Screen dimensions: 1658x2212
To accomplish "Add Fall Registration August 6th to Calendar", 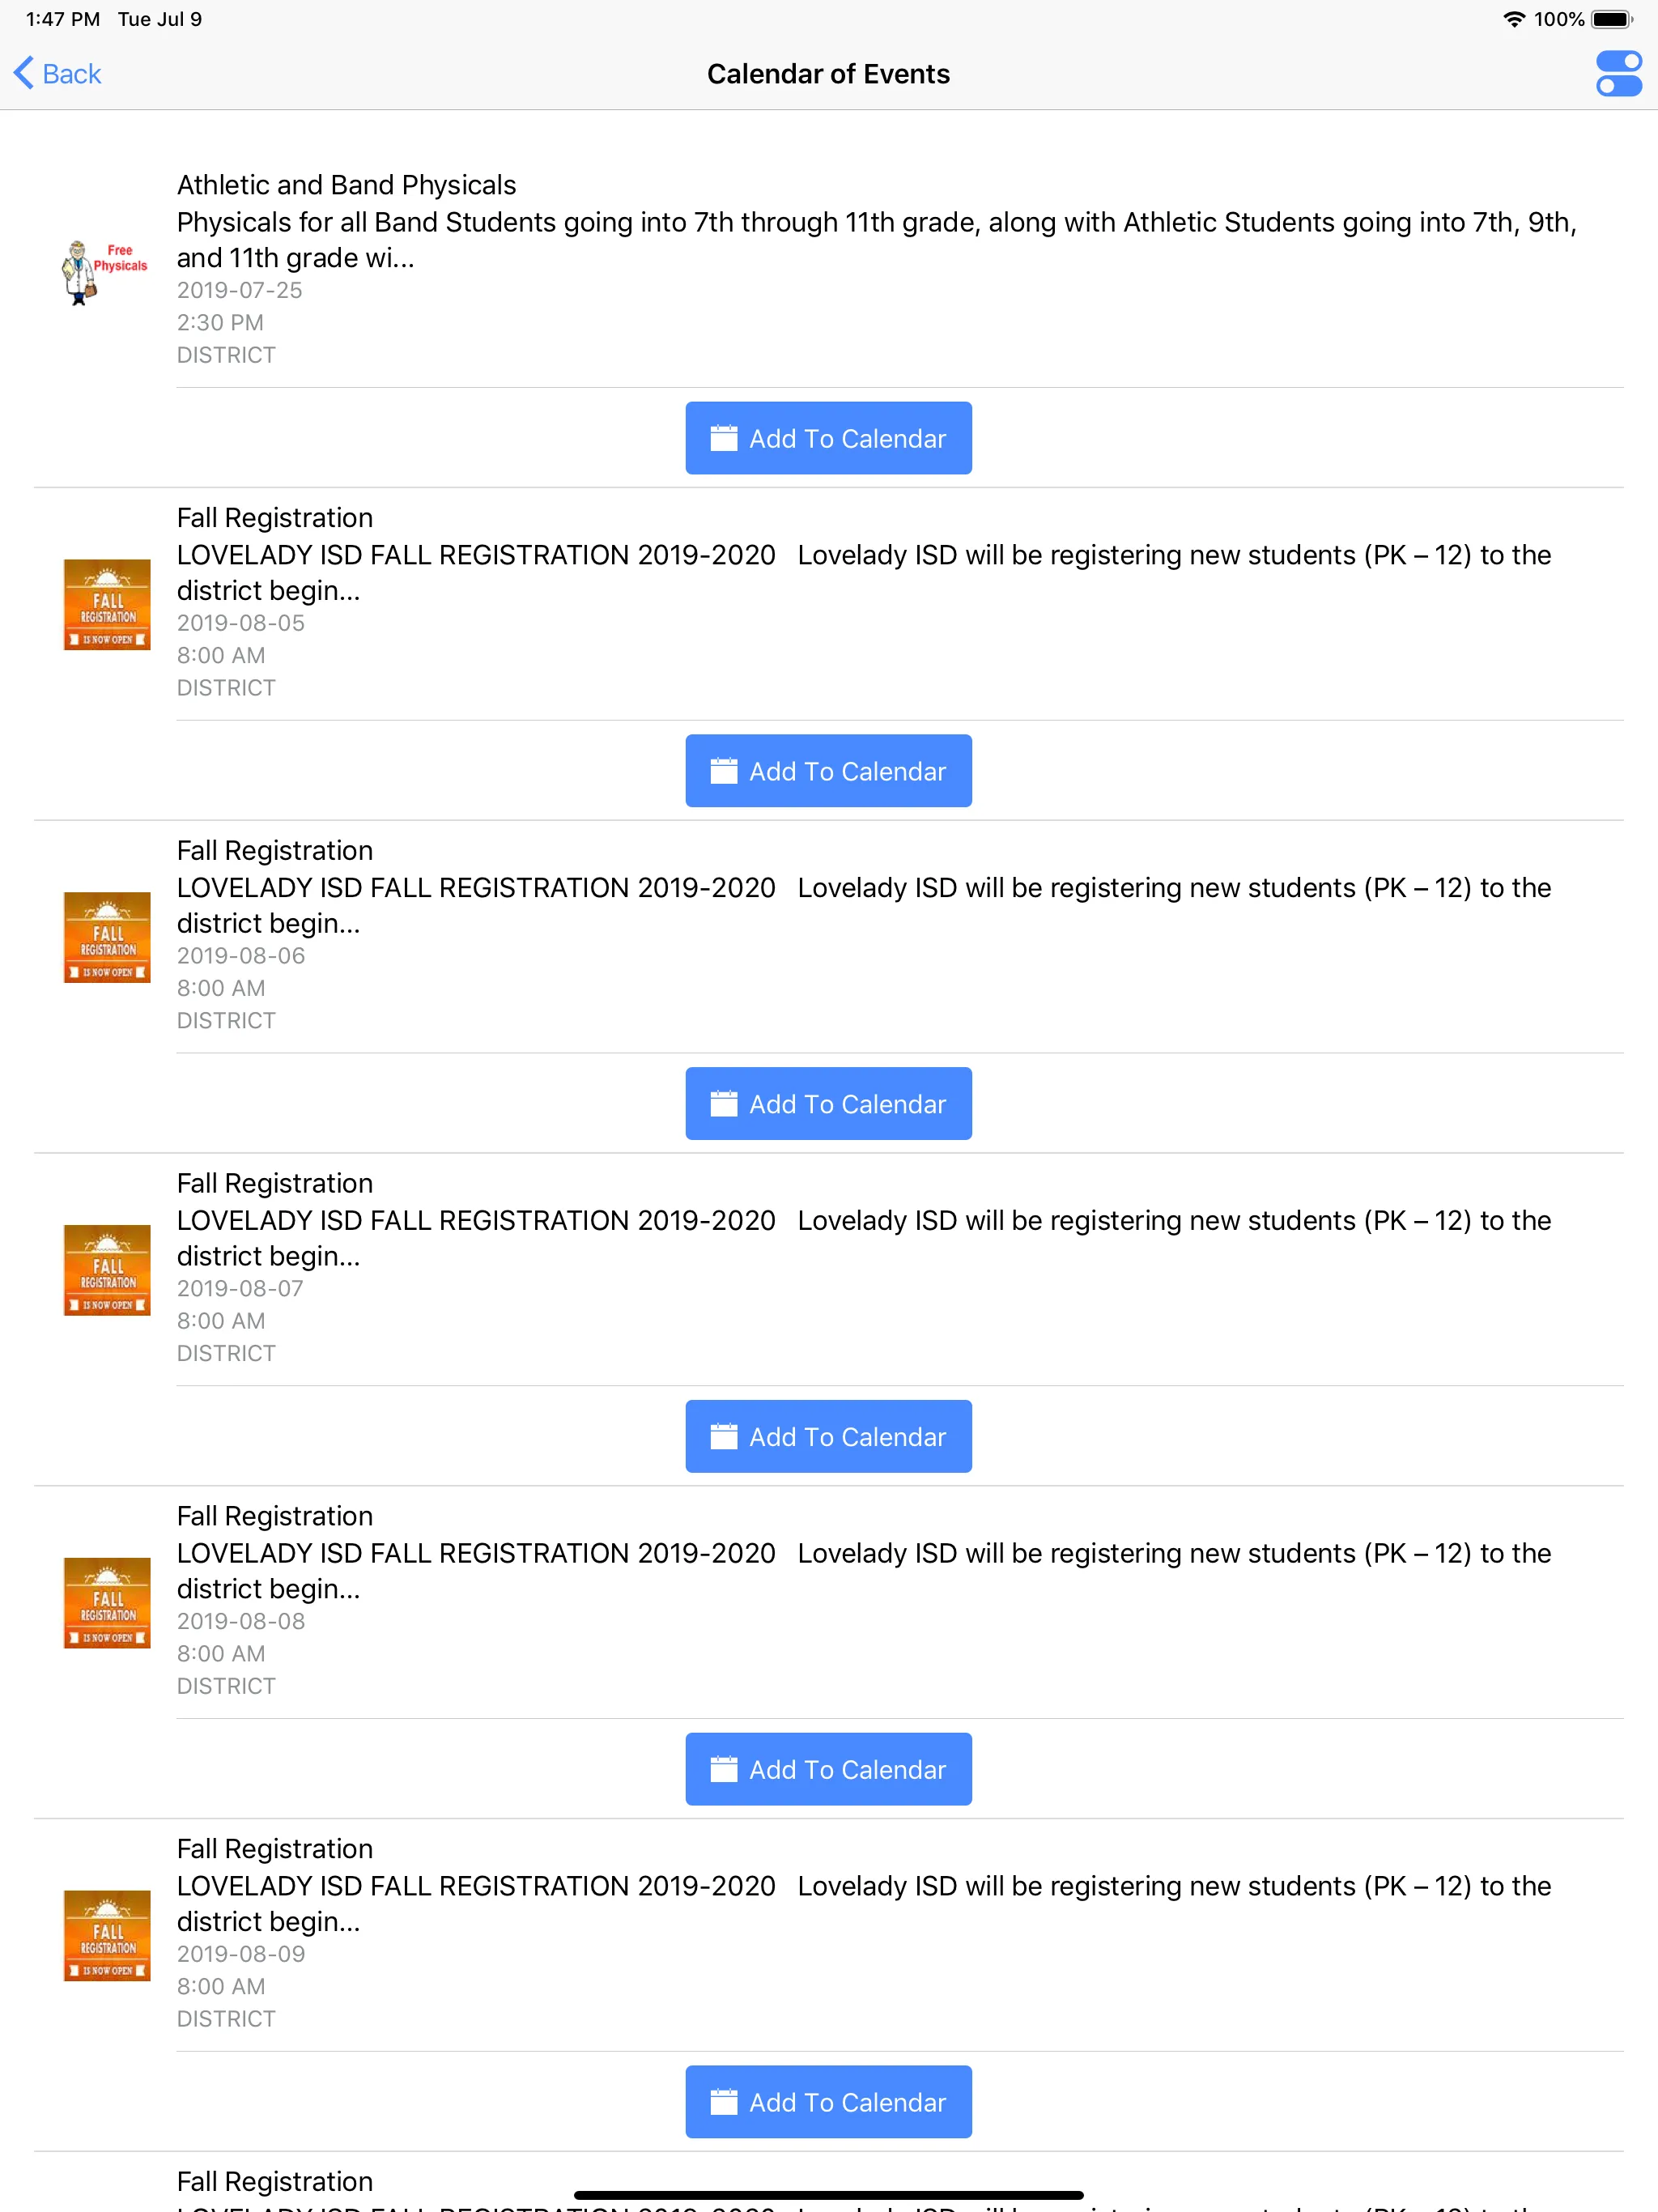I will pos(827,1103).
